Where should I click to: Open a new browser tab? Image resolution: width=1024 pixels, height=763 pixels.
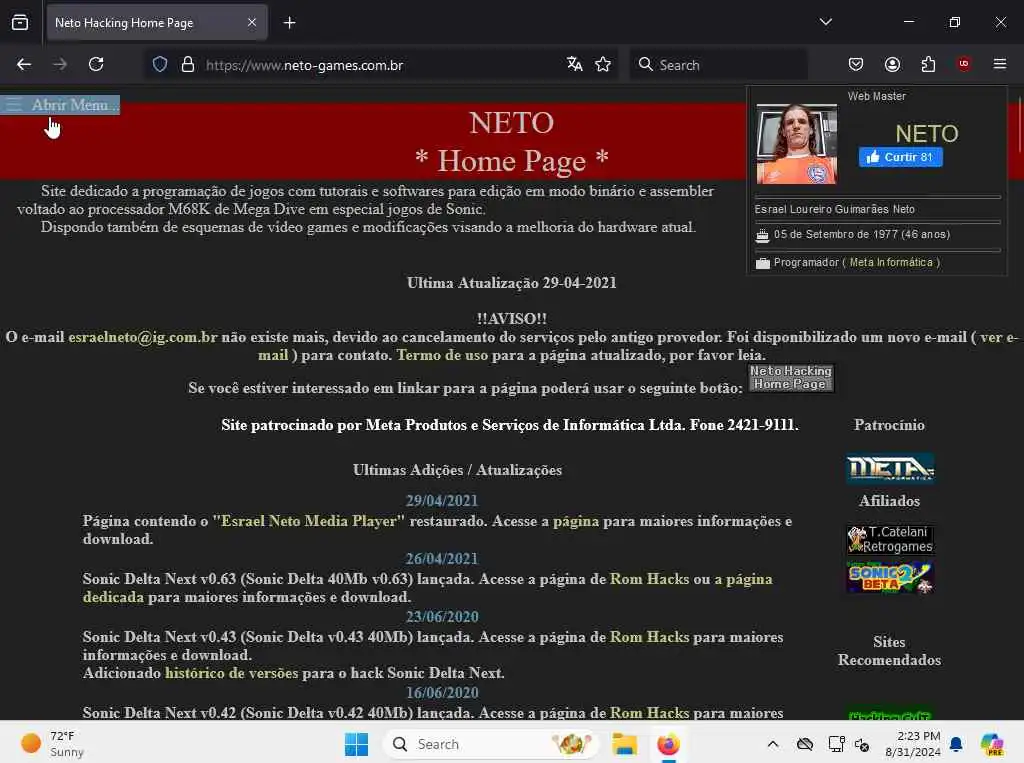click(289, 23)
